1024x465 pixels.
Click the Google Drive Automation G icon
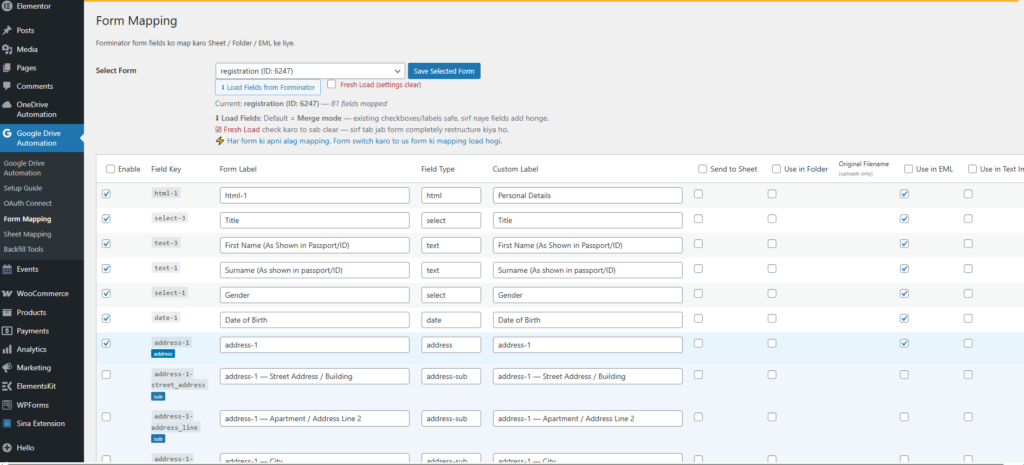pyautogui.click(x=7, y=133)
